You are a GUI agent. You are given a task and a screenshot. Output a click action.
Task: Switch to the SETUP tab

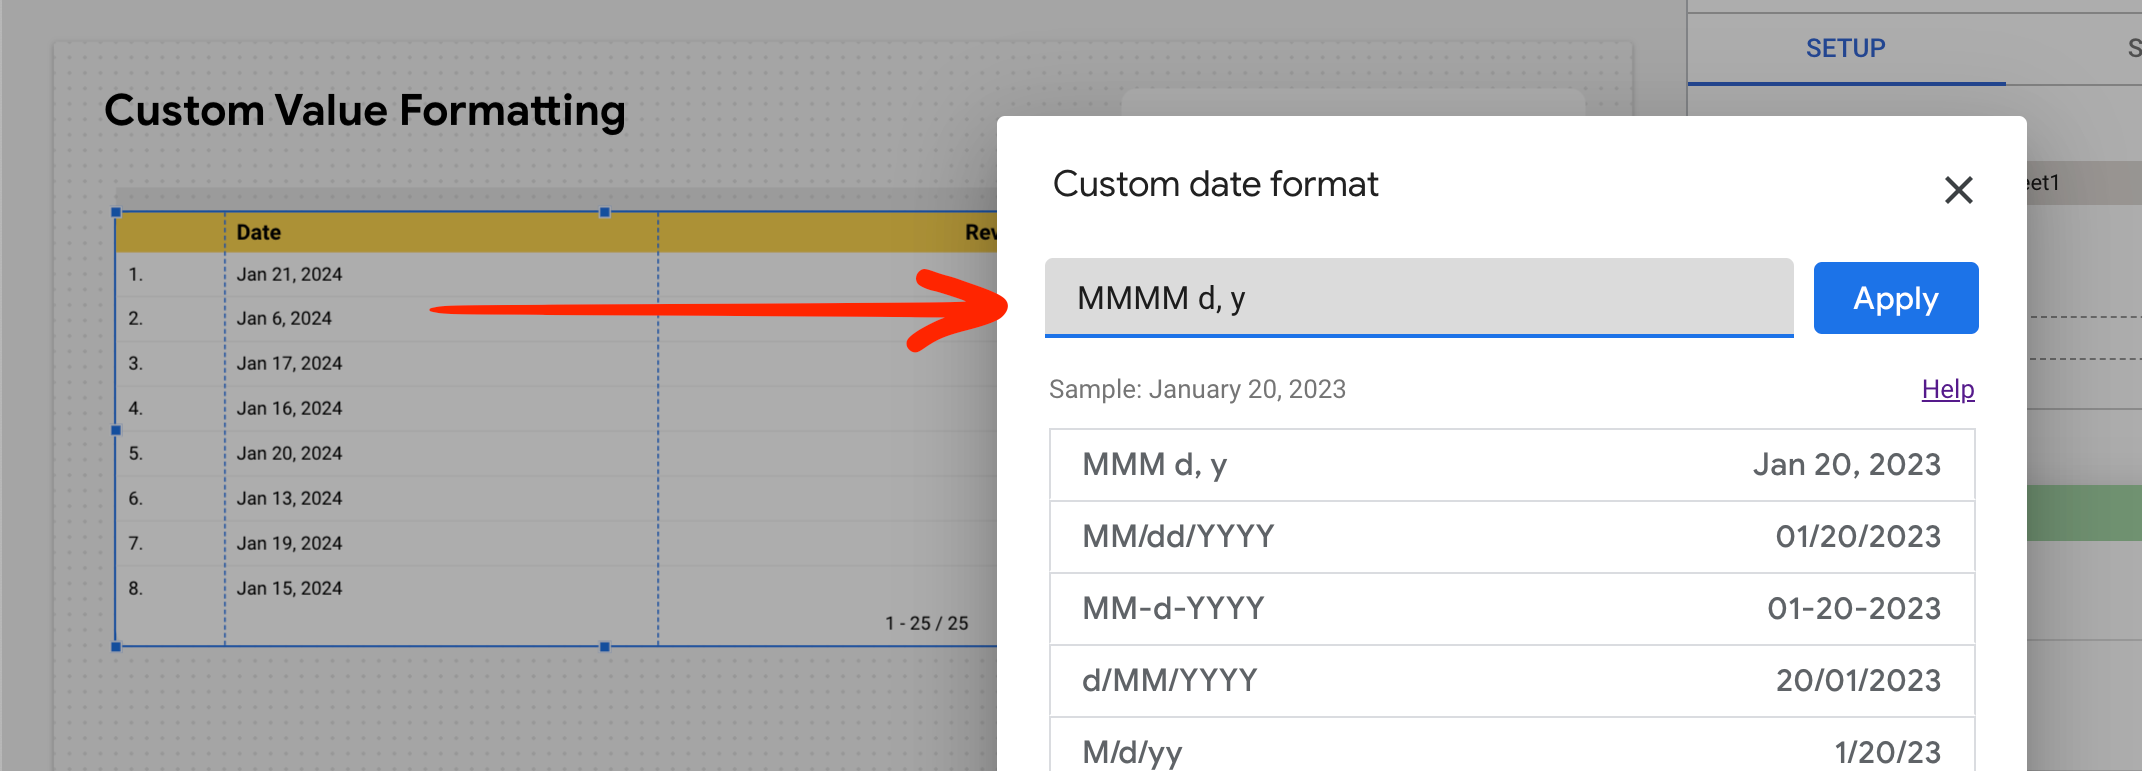point(1845,47)
